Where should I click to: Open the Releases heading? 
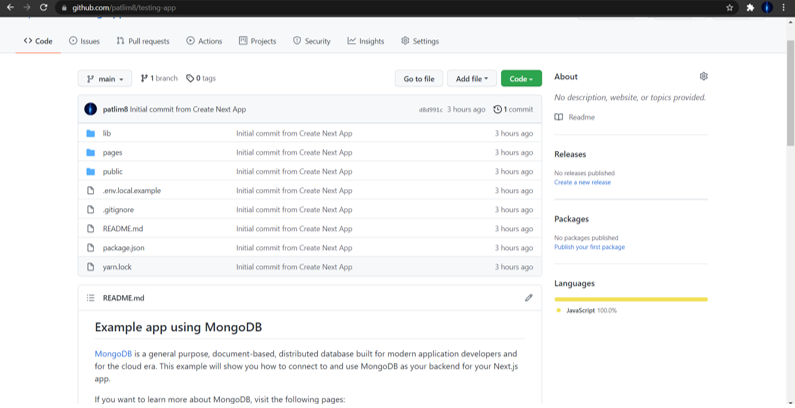570,154
